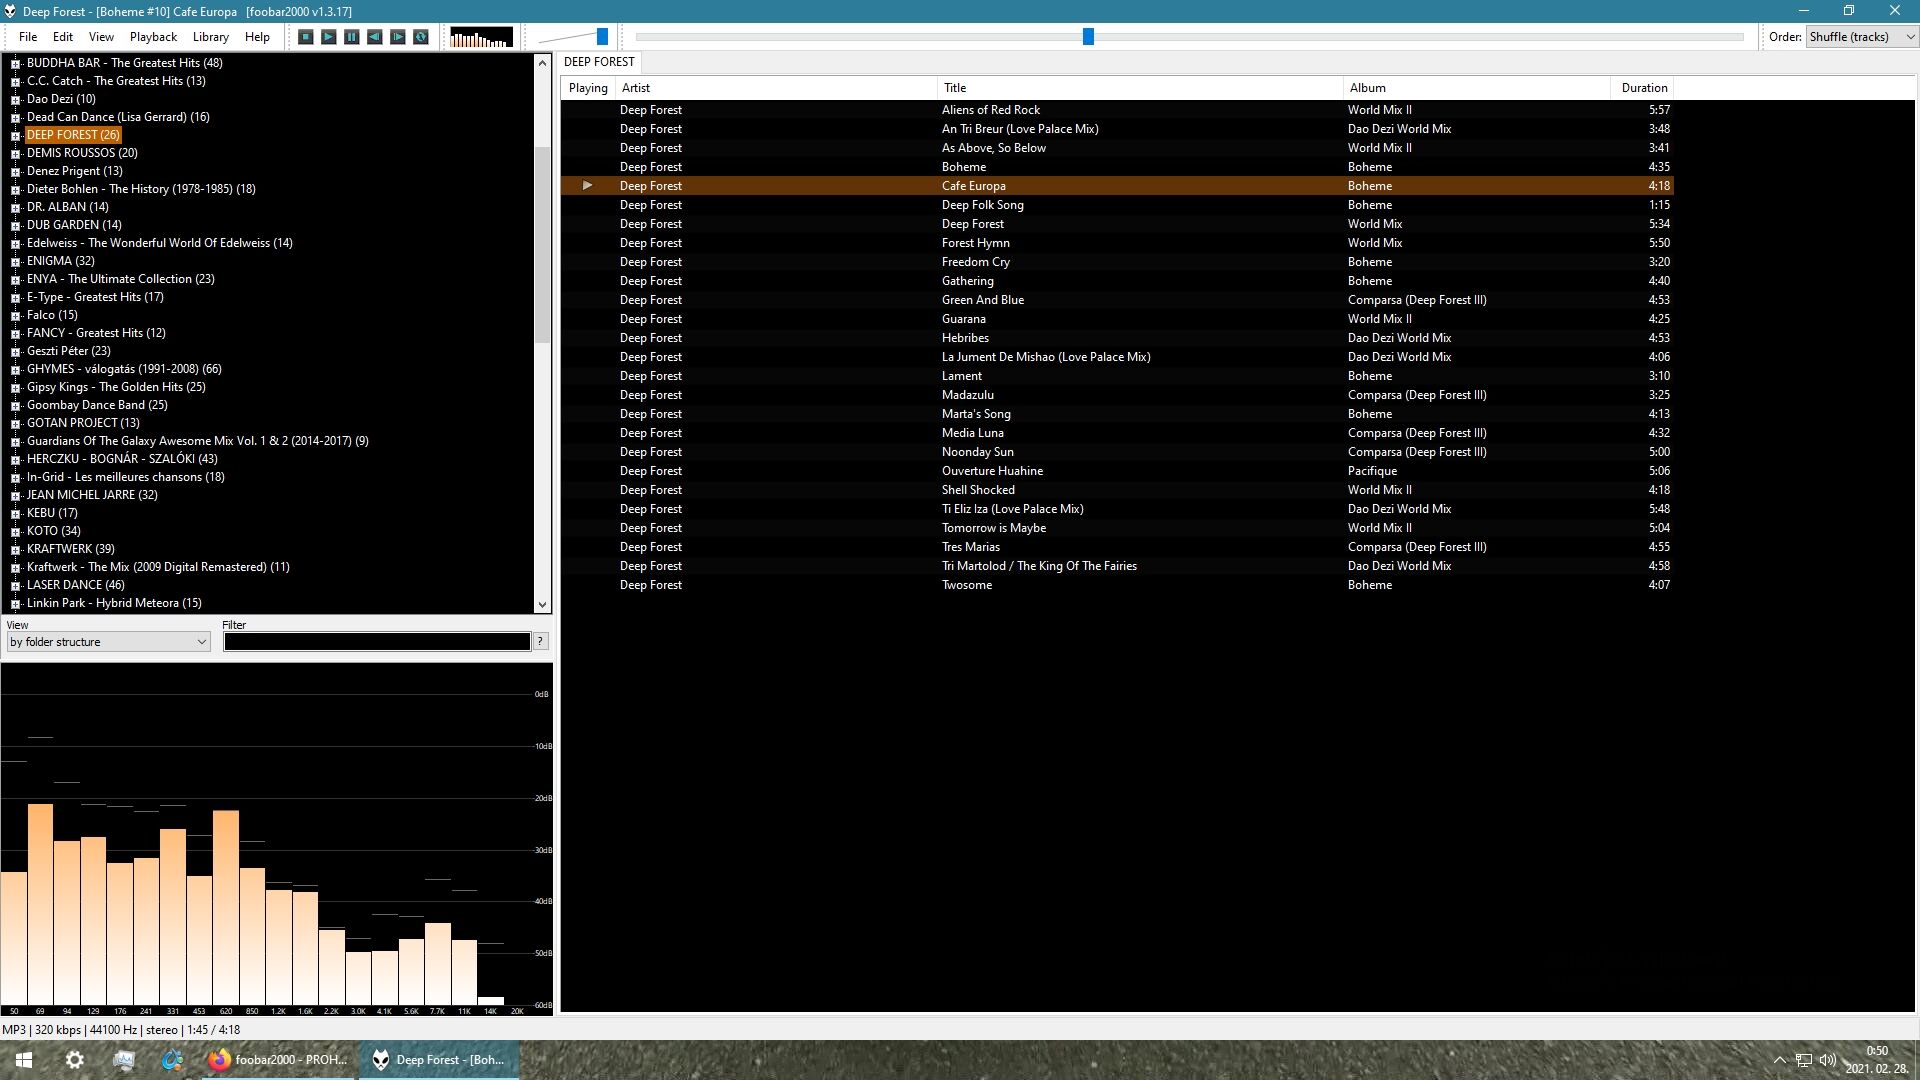1920x1080 pixels.
Task: Click the library Filter input field
Action: [376, 642]
